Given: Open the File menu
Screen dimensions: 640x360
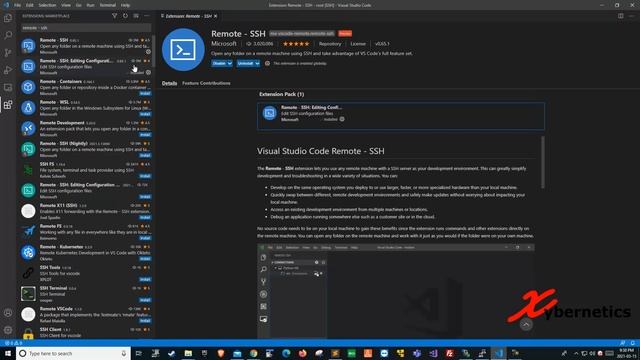Looking at the screenshot, I should (x=18, y=5).
